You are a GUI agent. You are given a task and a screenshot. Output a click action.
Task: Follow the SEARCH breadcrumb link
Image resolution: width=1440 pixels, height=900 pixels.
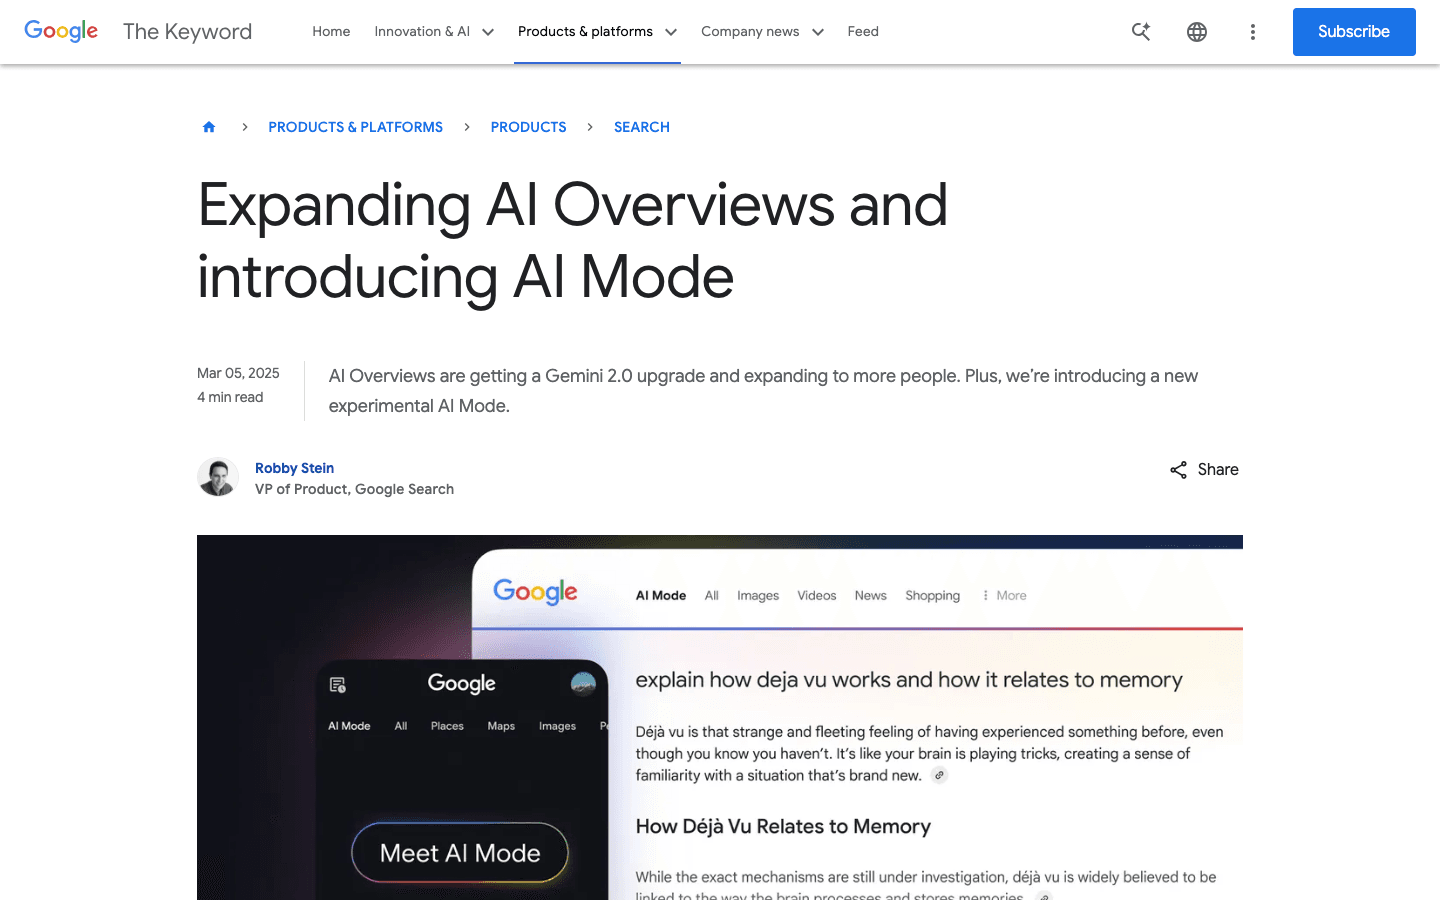pos(642,127)
